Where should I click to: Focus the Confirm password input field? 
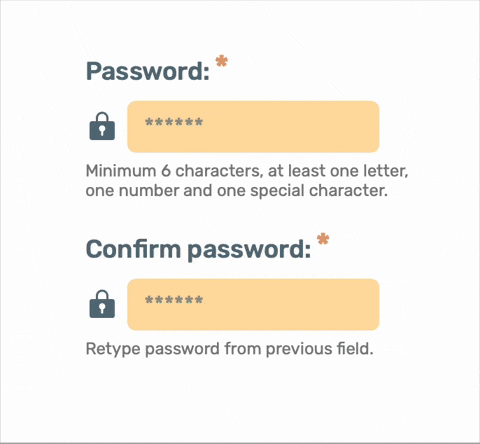(x=253, y=305)
